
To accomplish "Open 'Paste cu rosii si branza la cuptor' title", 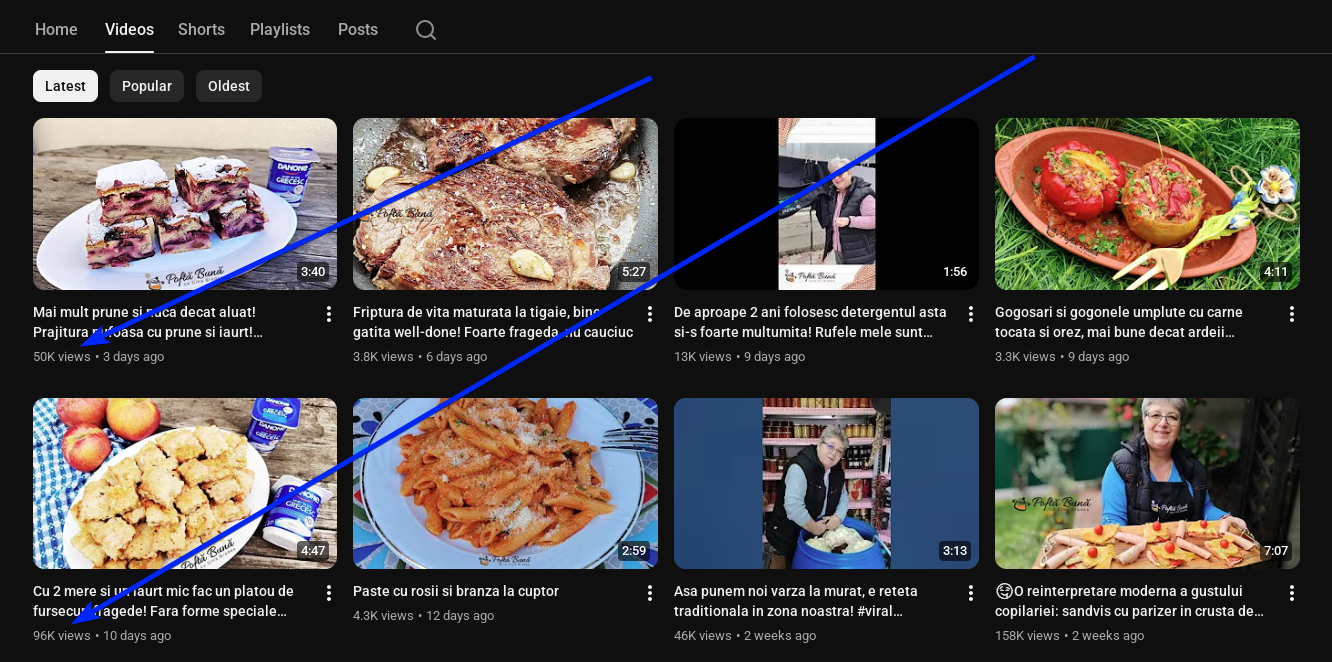I will (x=456, y=591).
